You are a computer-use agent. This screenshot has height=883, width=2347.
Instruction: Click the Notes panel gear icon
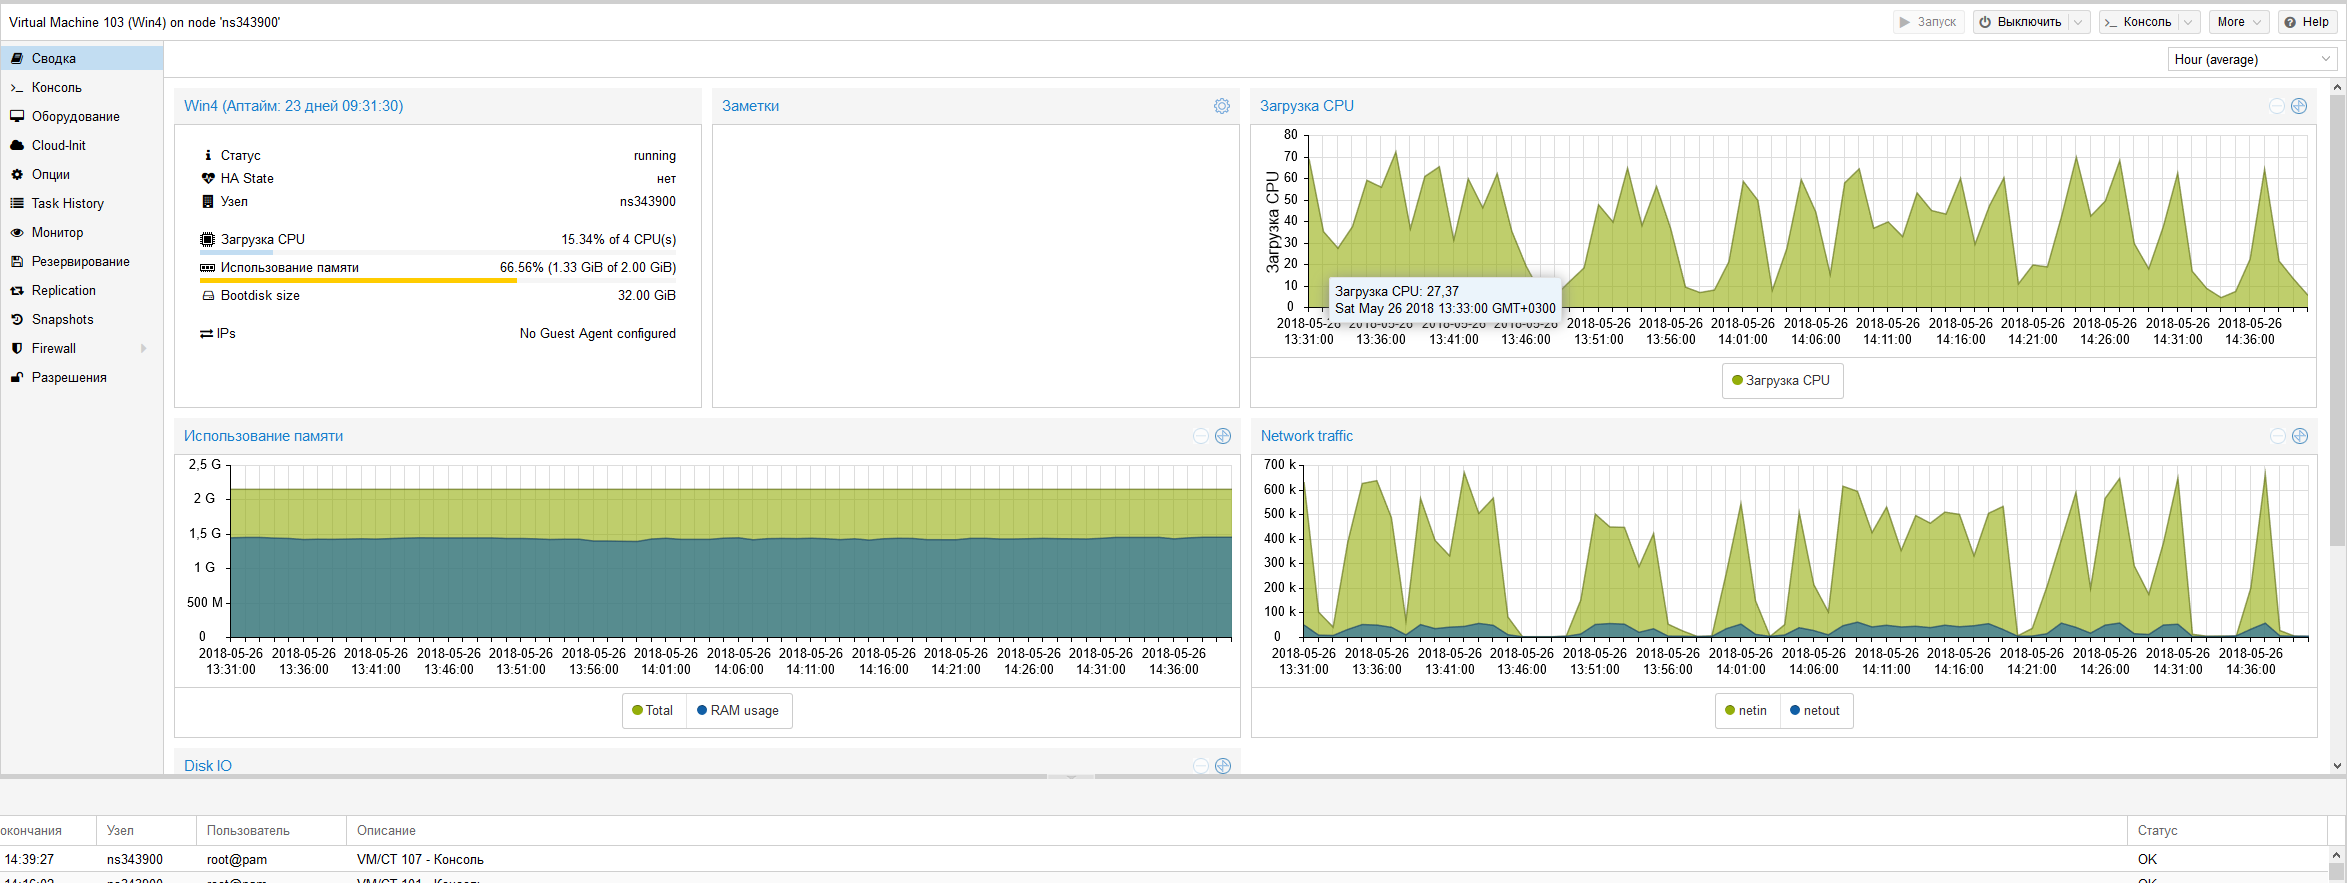coord(1221,106)
